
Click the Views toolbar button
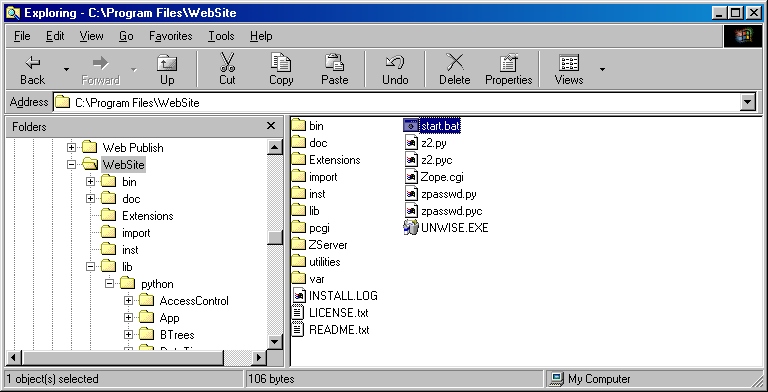pos(569,70)
